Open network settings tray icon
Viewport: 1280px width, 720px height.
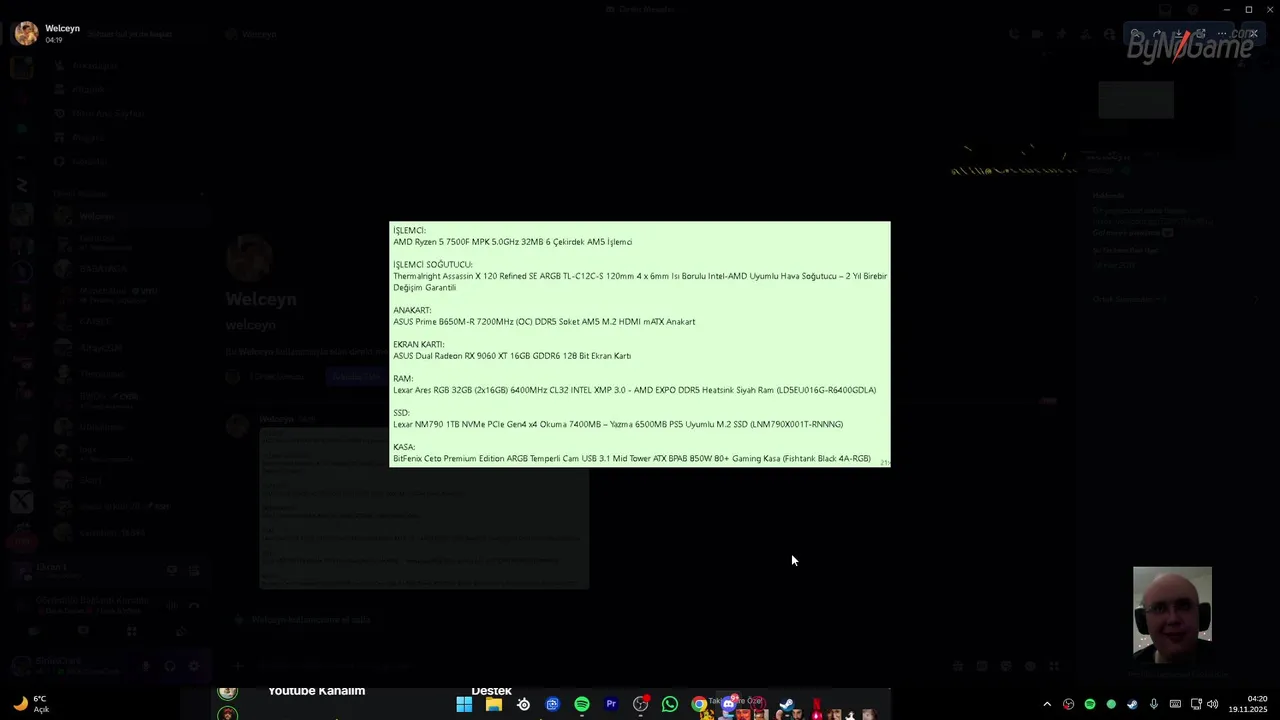1196,704
